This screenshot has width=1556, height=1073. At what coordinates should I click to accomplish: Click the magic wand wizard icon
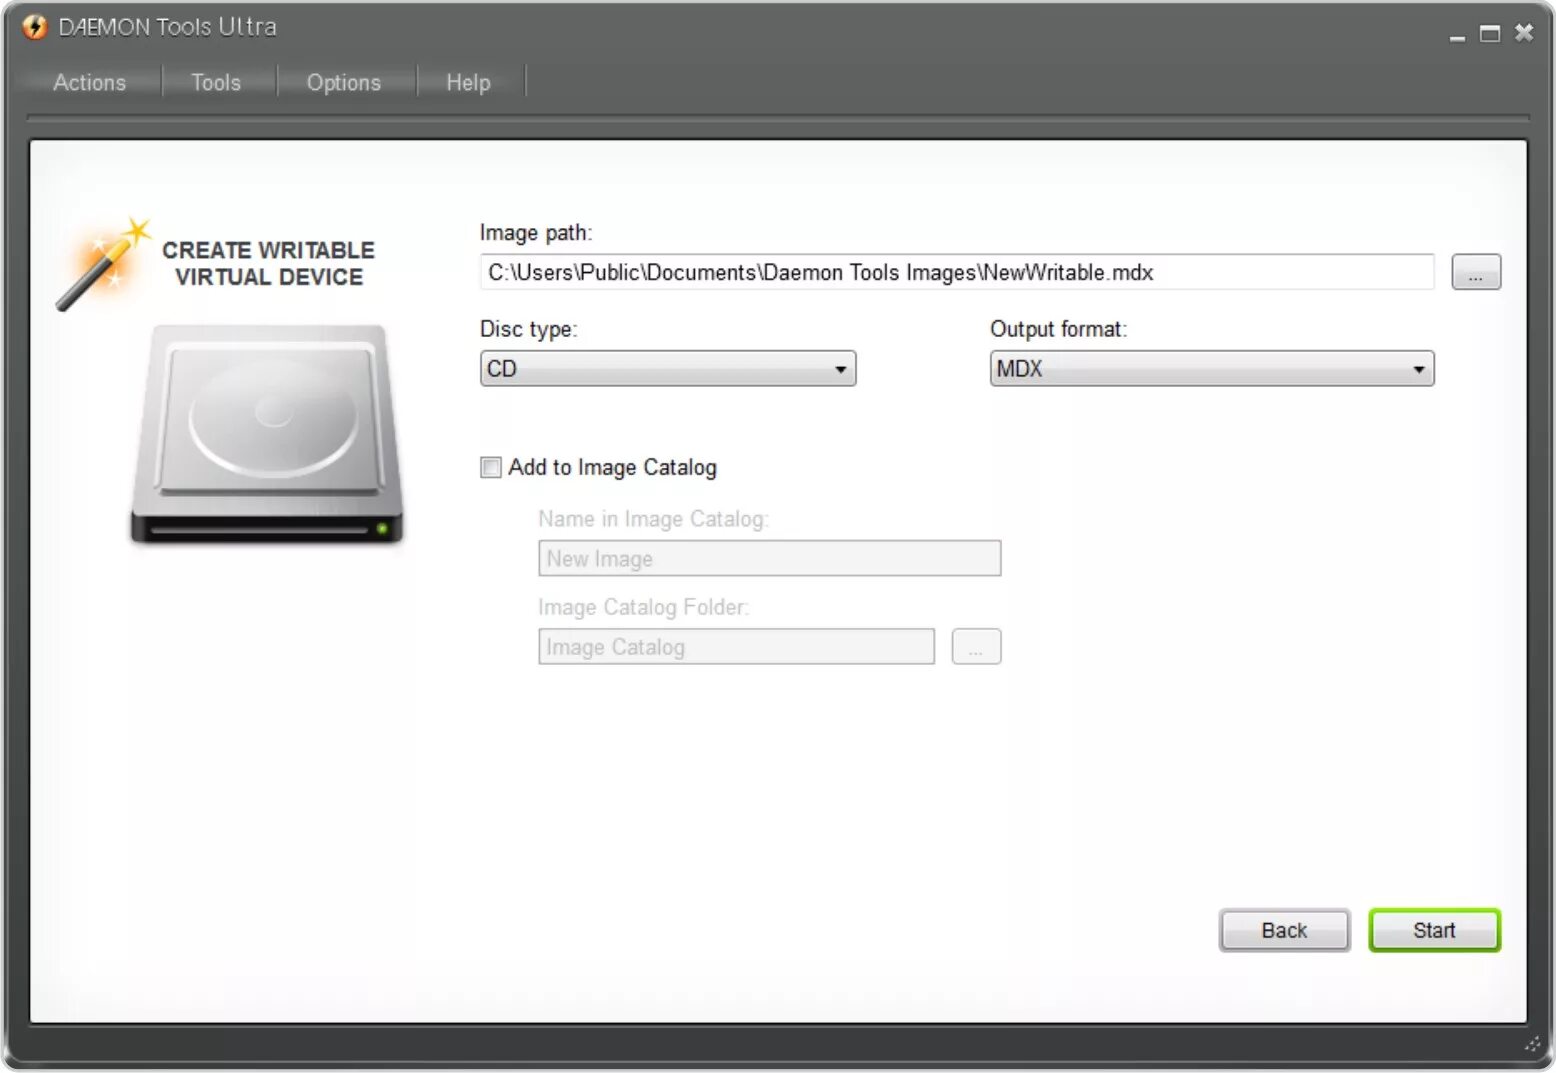(x=104, y=265)
